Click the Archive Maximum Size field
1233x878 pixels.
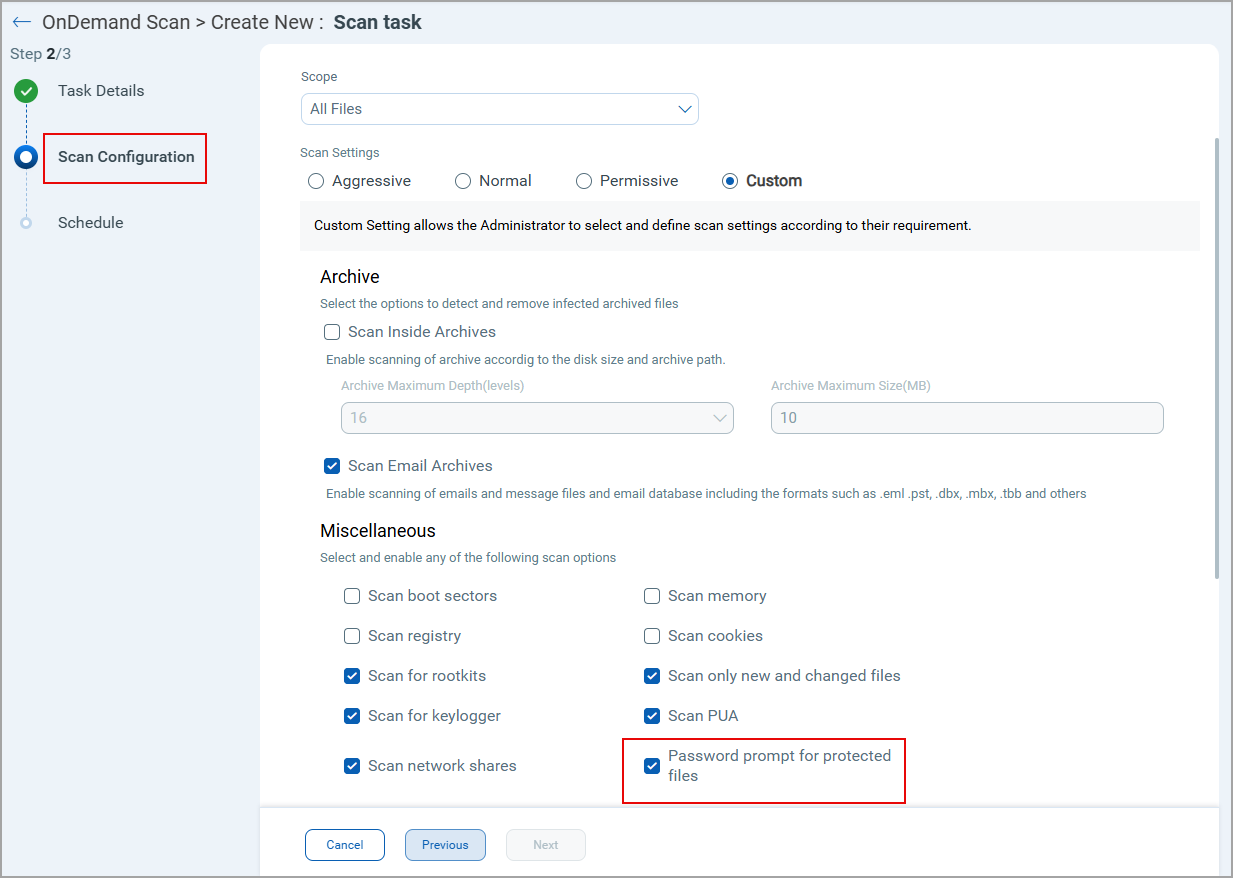click(x=967, y=418)
